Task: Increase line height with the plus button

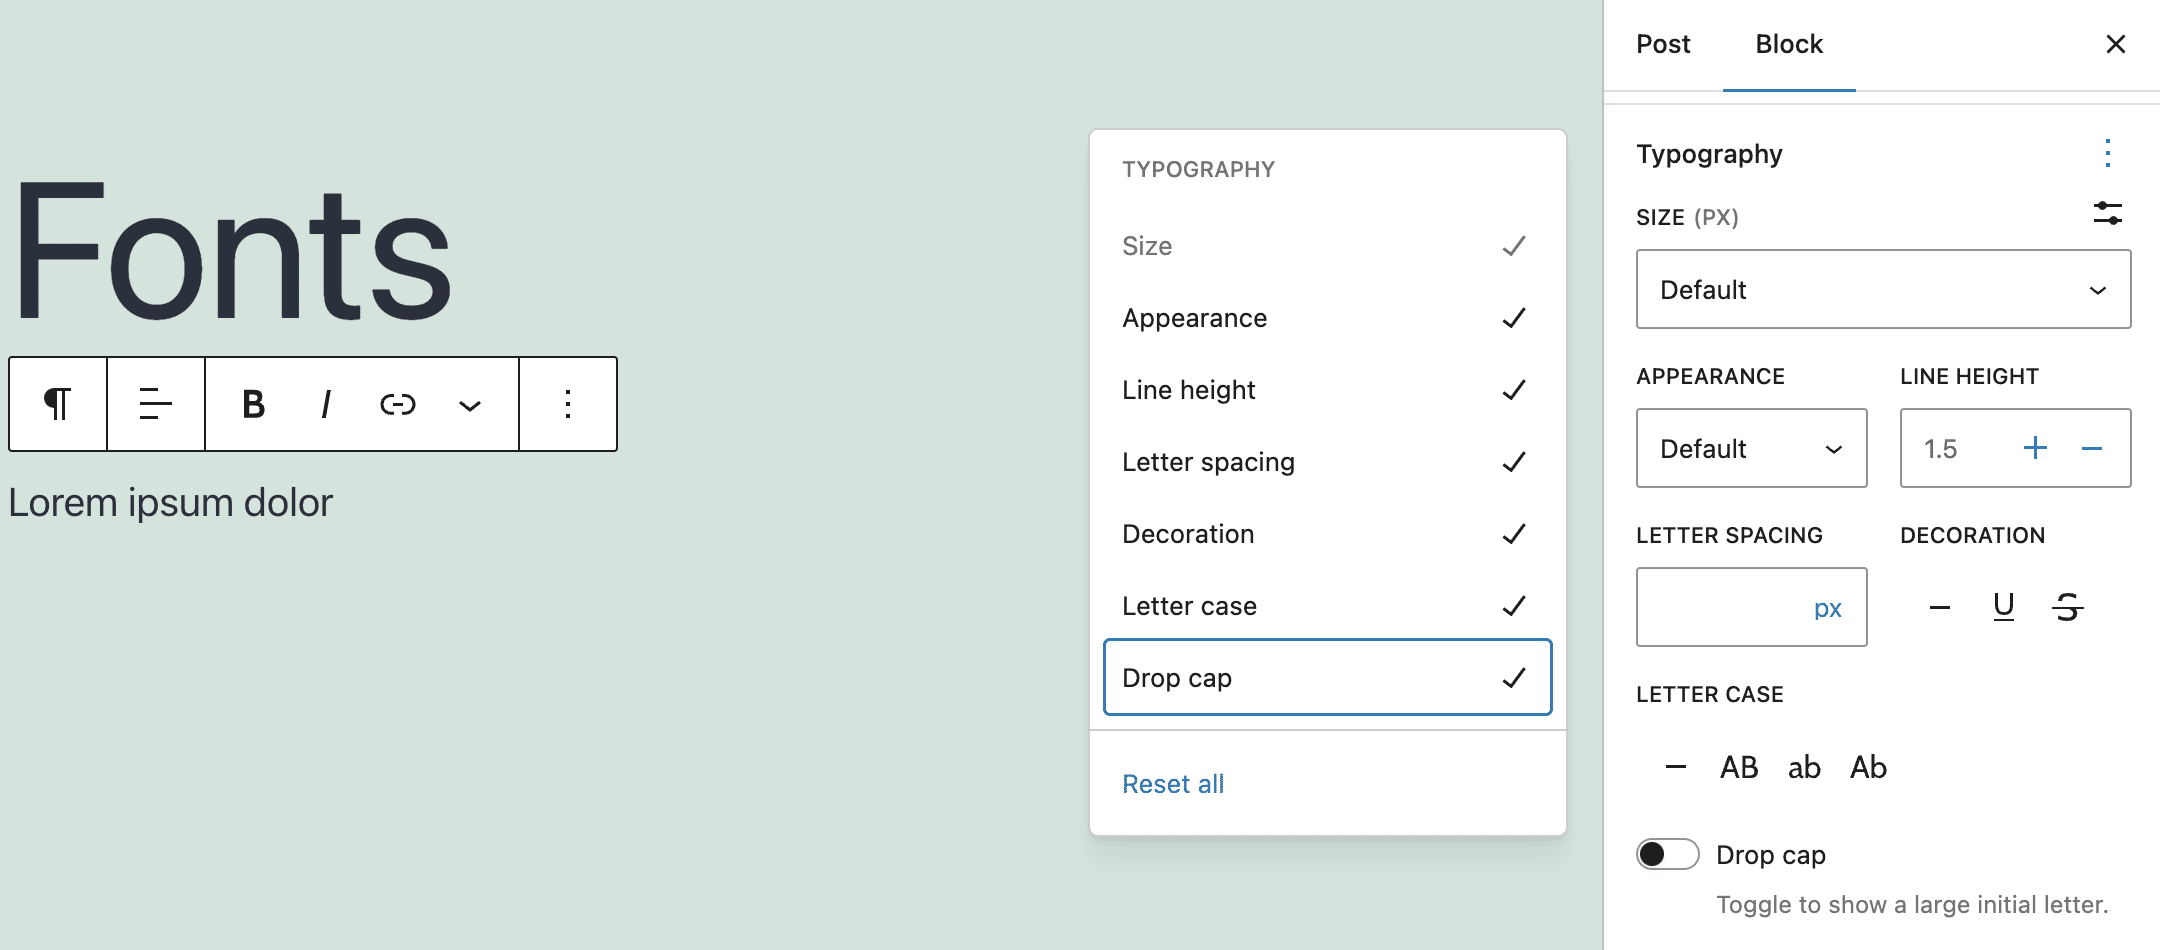Action: pyautogui.click(x=2037, y=448)
